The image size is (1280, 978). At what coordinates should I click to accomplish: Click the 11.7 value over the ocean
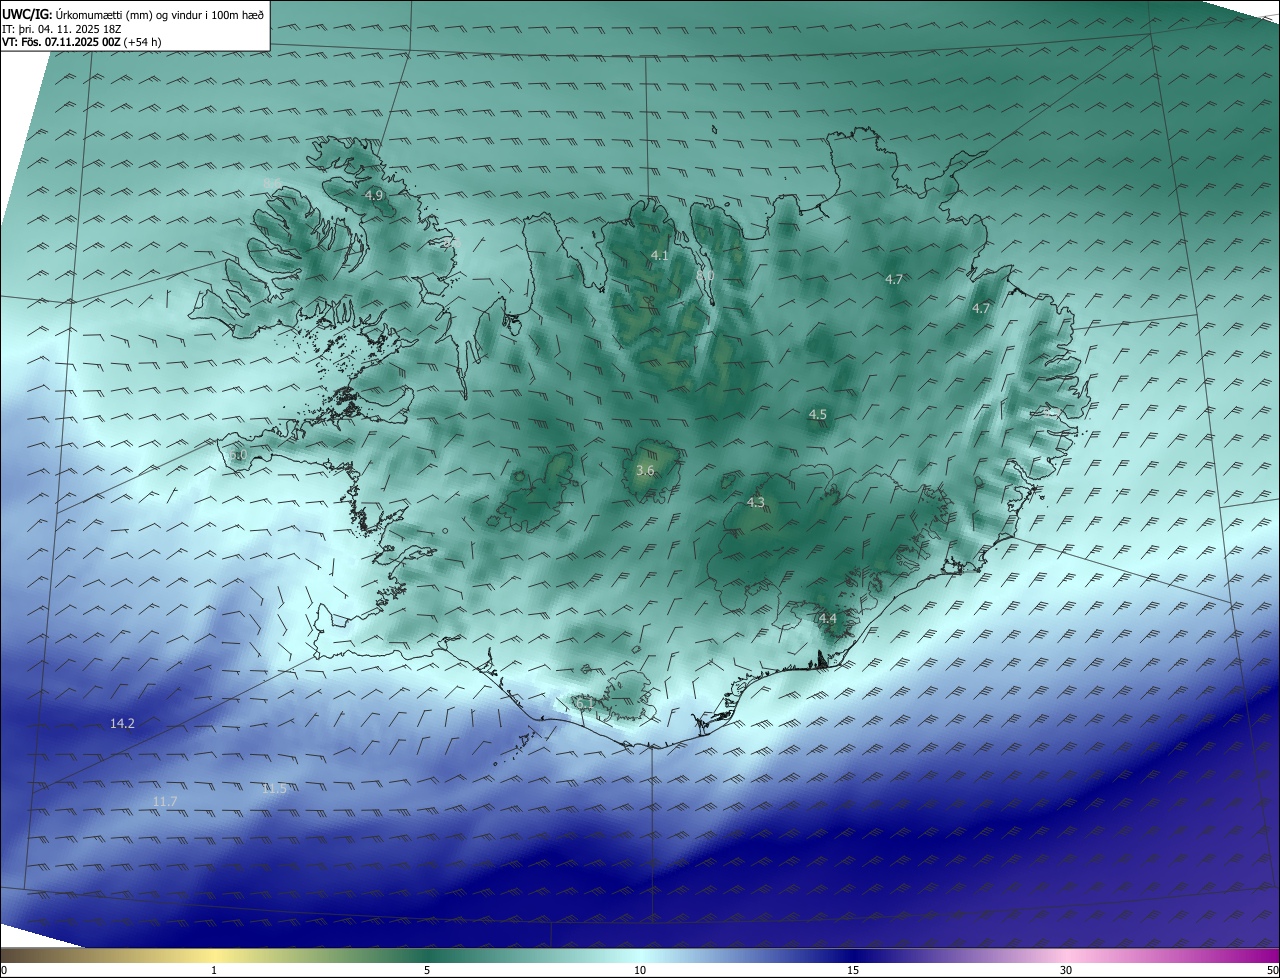(x=165, y=802)
